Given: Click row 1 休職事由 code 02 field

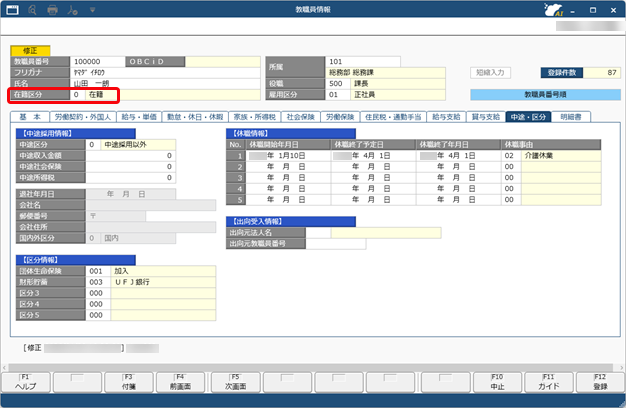Looking at the screenshot, I should pyautogui.click(x=511, y=156).
